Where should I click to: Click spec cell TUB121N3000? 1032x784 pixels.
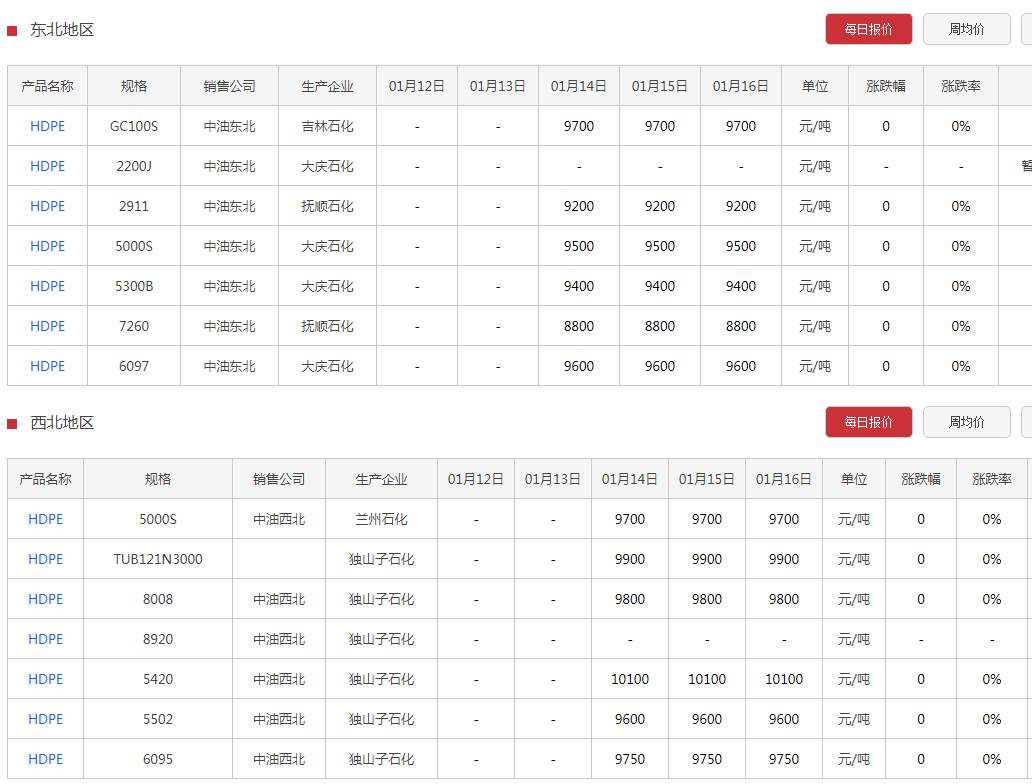click(158, 560)
